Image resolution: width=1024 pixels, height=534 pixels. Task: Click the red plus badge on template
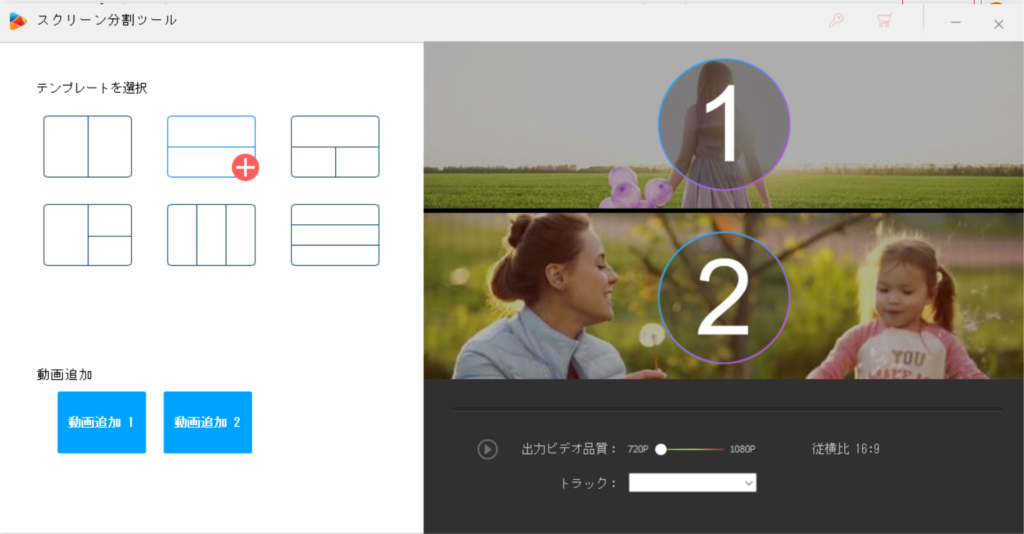[x=245, y=167]
